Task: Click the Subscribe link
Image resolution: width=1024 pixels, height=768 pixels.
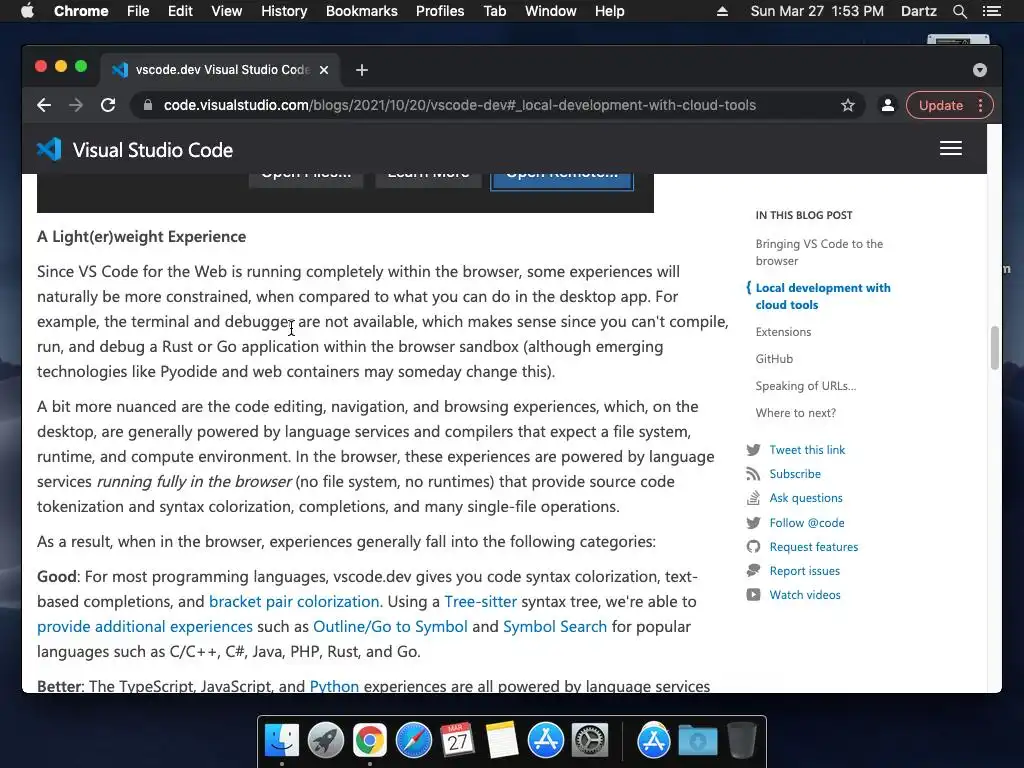Action: coord(795,474)
